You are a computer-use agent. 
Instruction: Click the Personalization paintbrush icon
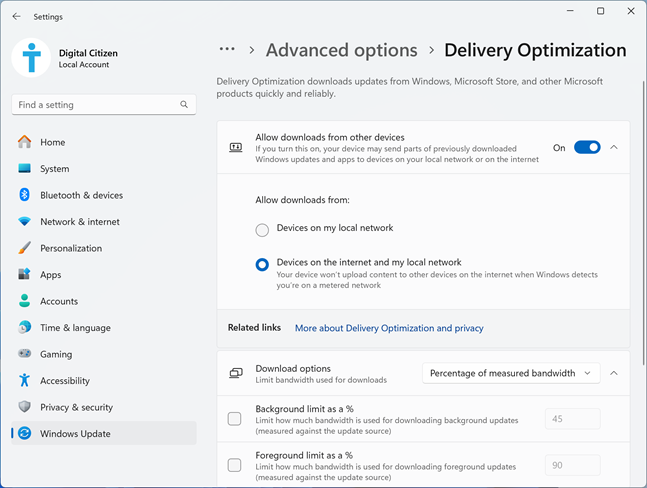click(x=25, y=248)
